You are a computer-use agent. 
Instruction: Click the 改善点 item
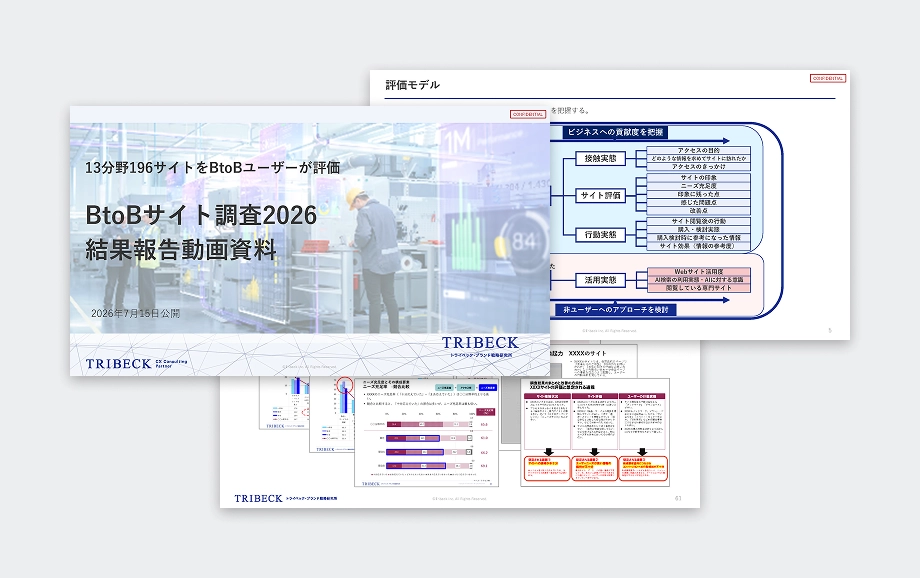point(698,210)
